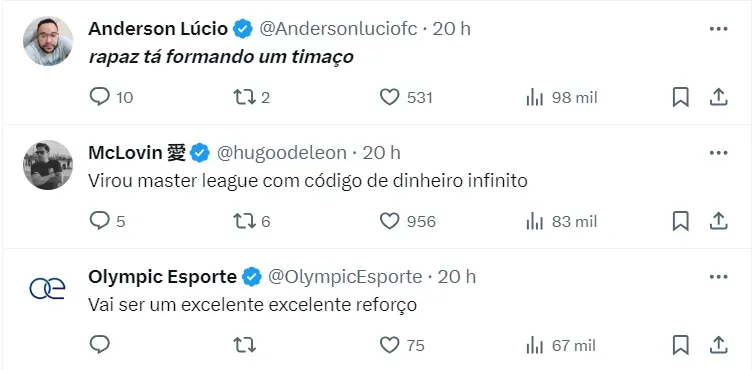Viewport: 754px width, 370px height.
Task: View analytics showing 67 mil views
Action: point(561,345)
